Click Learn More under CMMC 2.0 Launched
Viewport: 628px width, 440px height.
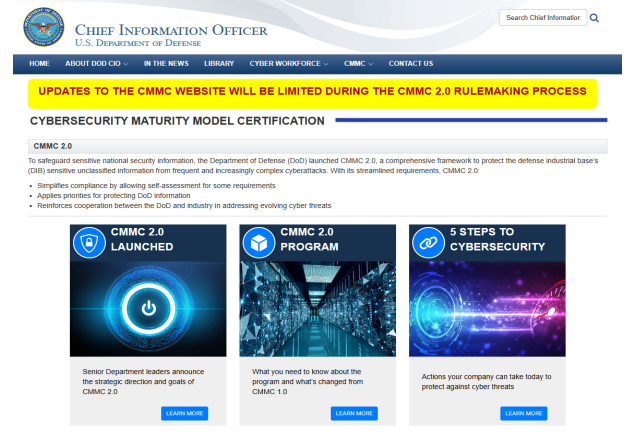pyautogui.click(x=185, y=413)
